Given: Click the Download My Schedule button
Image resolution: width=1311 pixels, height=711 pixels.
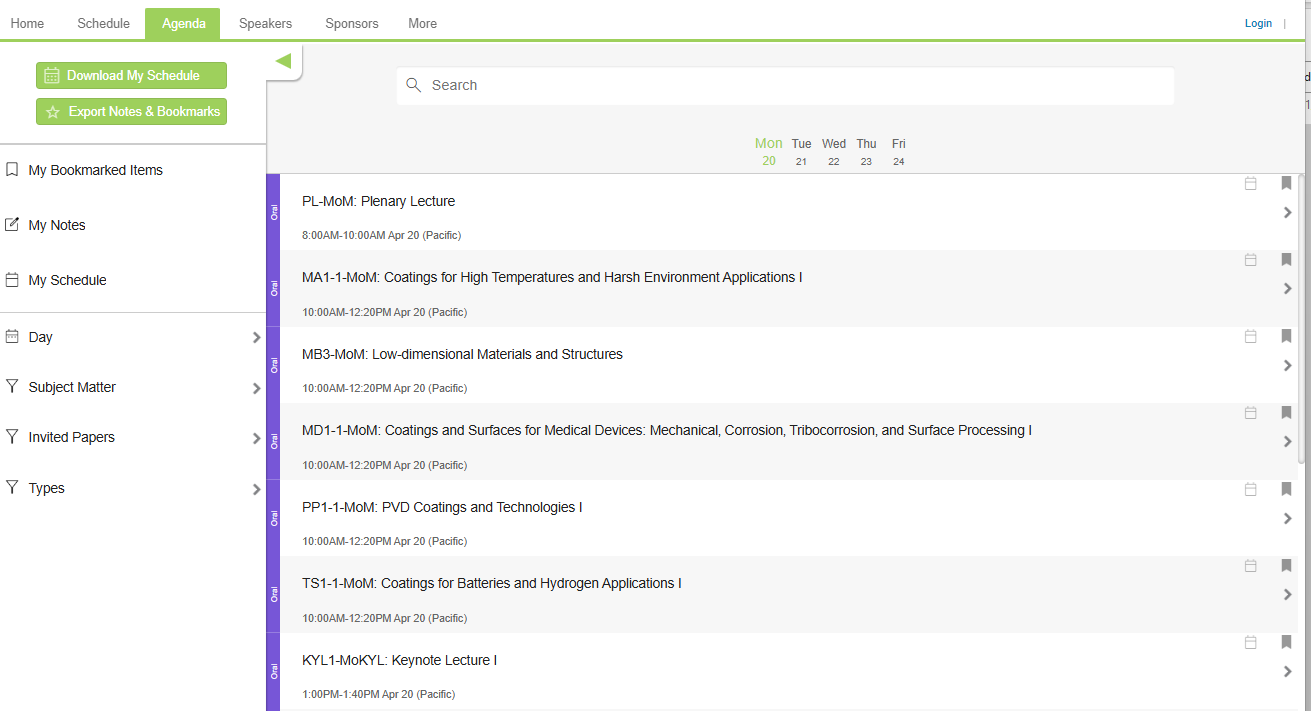Looking at the screenshot, I should click(x=131, y=75).
